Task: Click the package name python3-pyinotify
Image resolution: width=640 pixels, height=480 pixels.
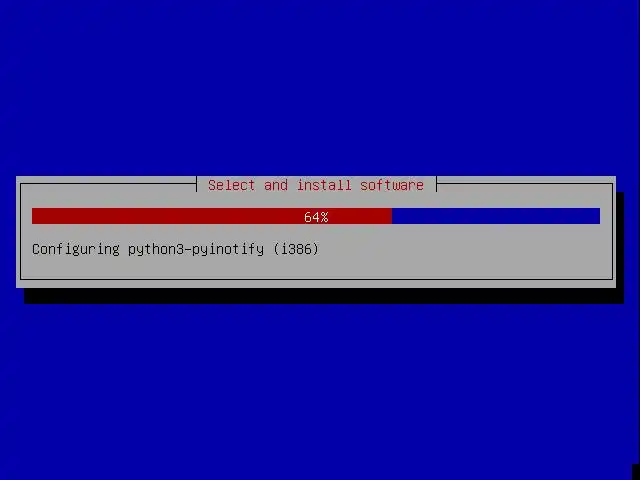Action: (196, 249)
